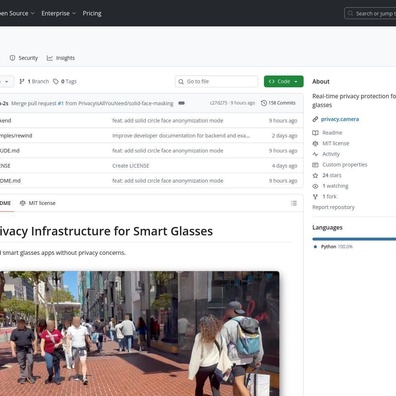View the 158 Commits history
396x396 pixels.
point(278,103)
